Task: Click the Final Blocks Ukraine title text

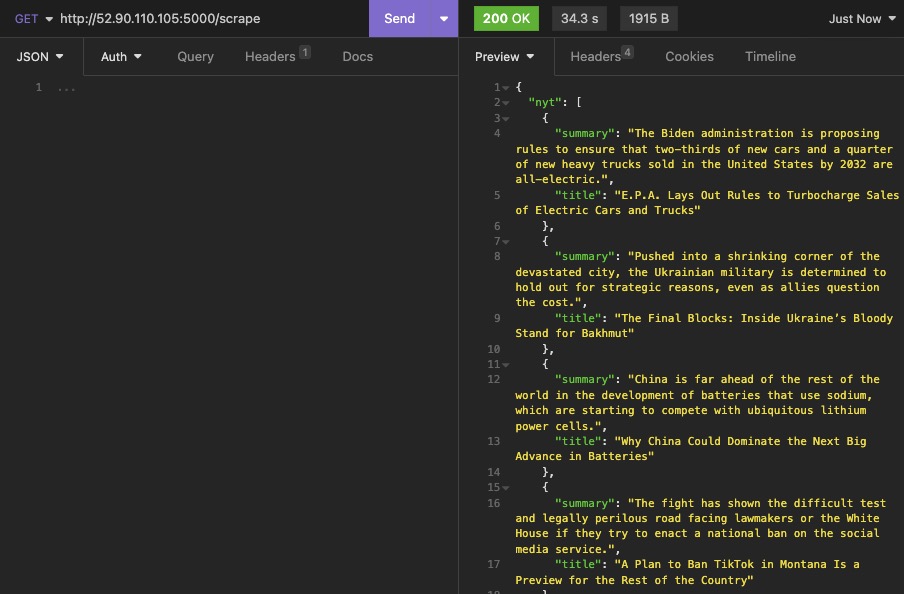Action: point(704,325)
